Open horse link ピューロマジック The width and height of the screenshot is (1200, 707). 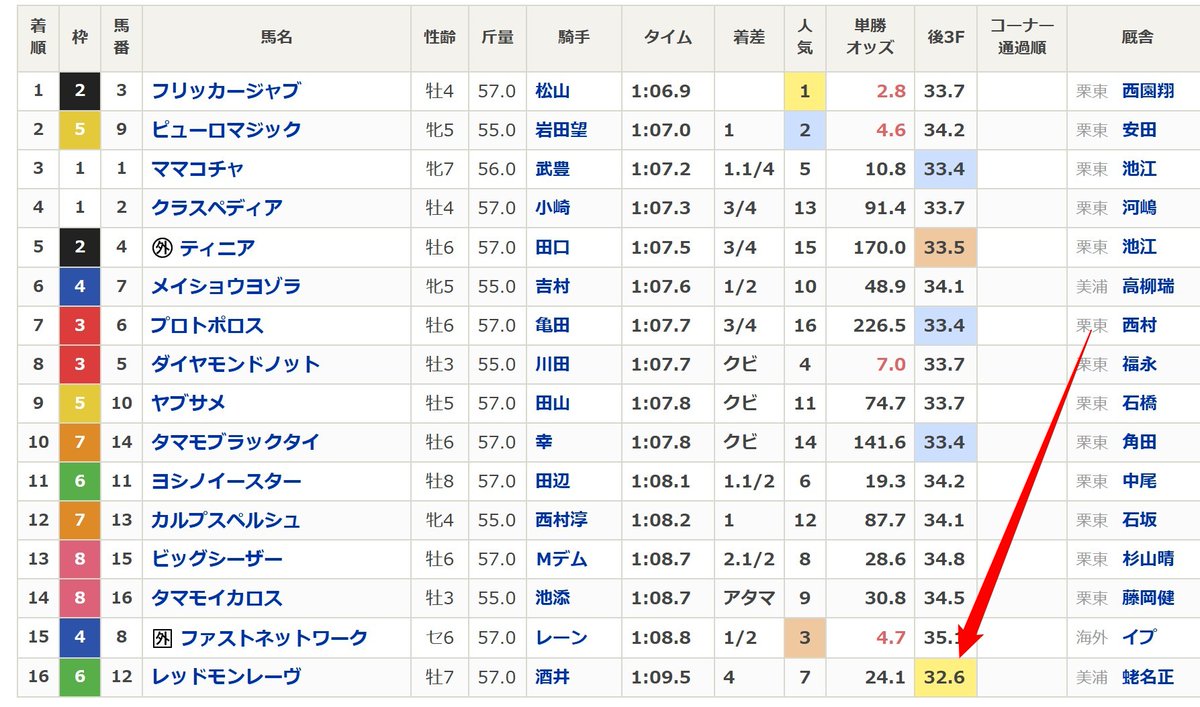pos(226,130)
